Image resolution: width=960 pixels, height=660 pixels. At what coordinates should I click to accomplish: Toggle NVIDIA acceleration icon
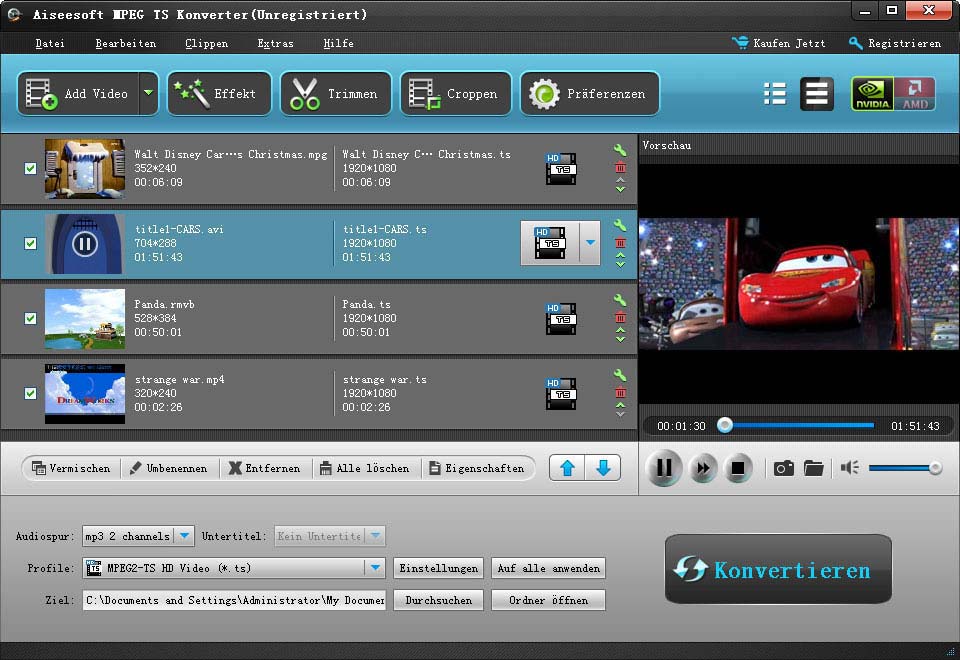point(872,94)
